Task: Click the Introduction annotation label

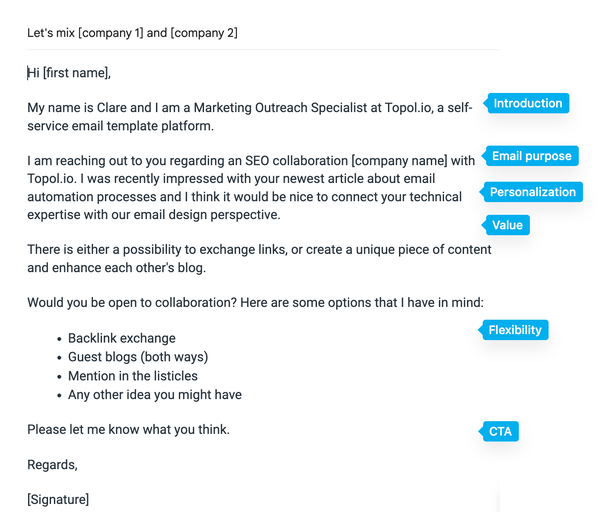Action: click(528, 103)
